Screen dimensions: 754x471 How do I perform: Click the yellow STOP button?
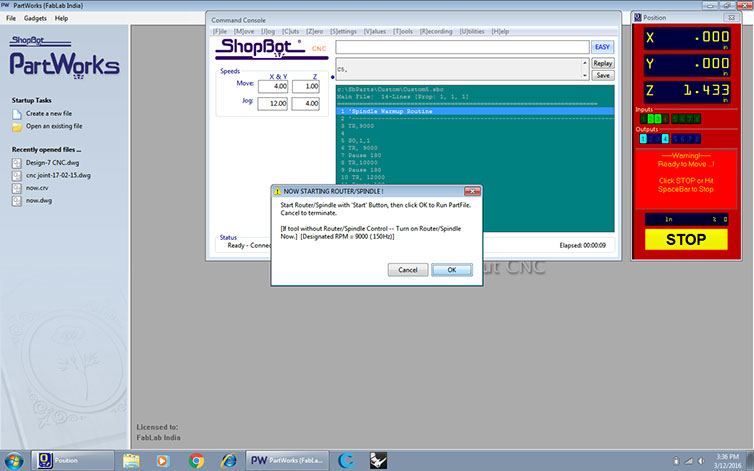click(686, 240)
